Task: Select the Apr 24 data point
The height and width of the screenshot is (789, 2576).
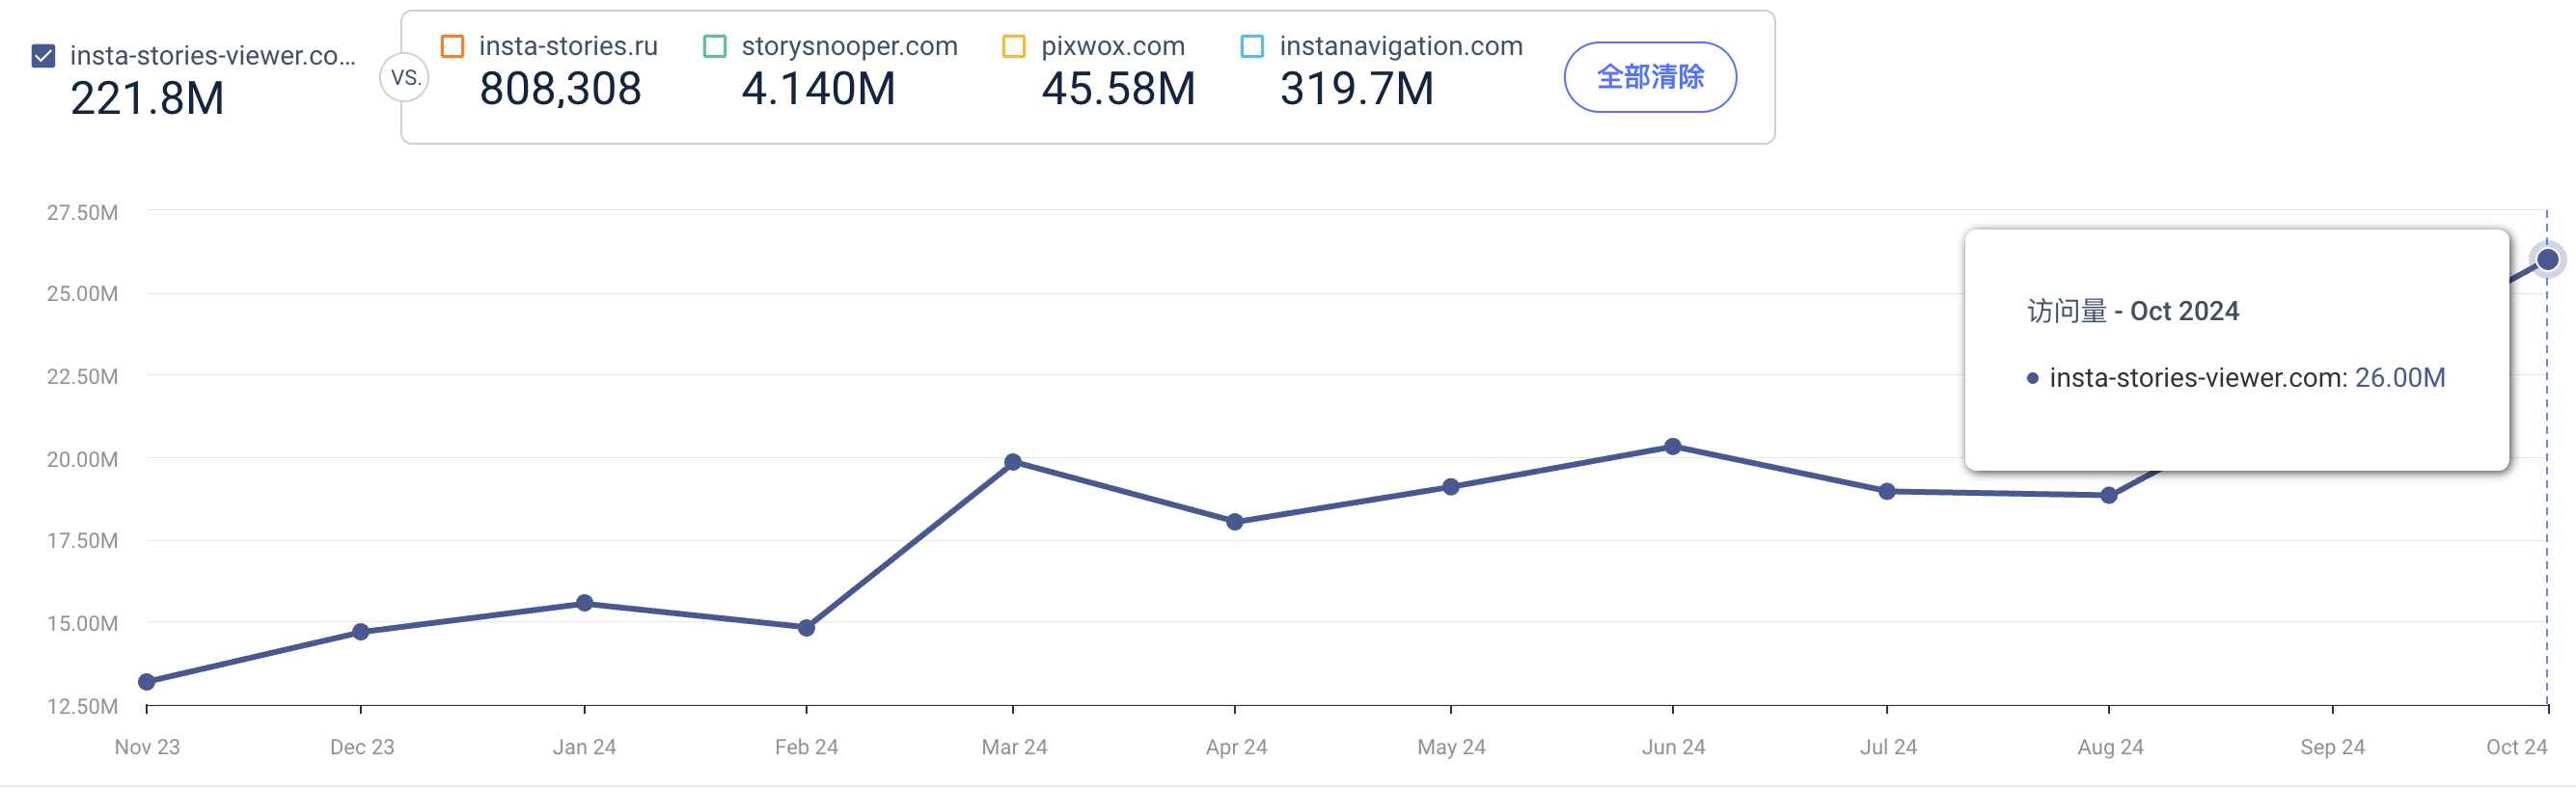Action: click(x=1235, y=522)
